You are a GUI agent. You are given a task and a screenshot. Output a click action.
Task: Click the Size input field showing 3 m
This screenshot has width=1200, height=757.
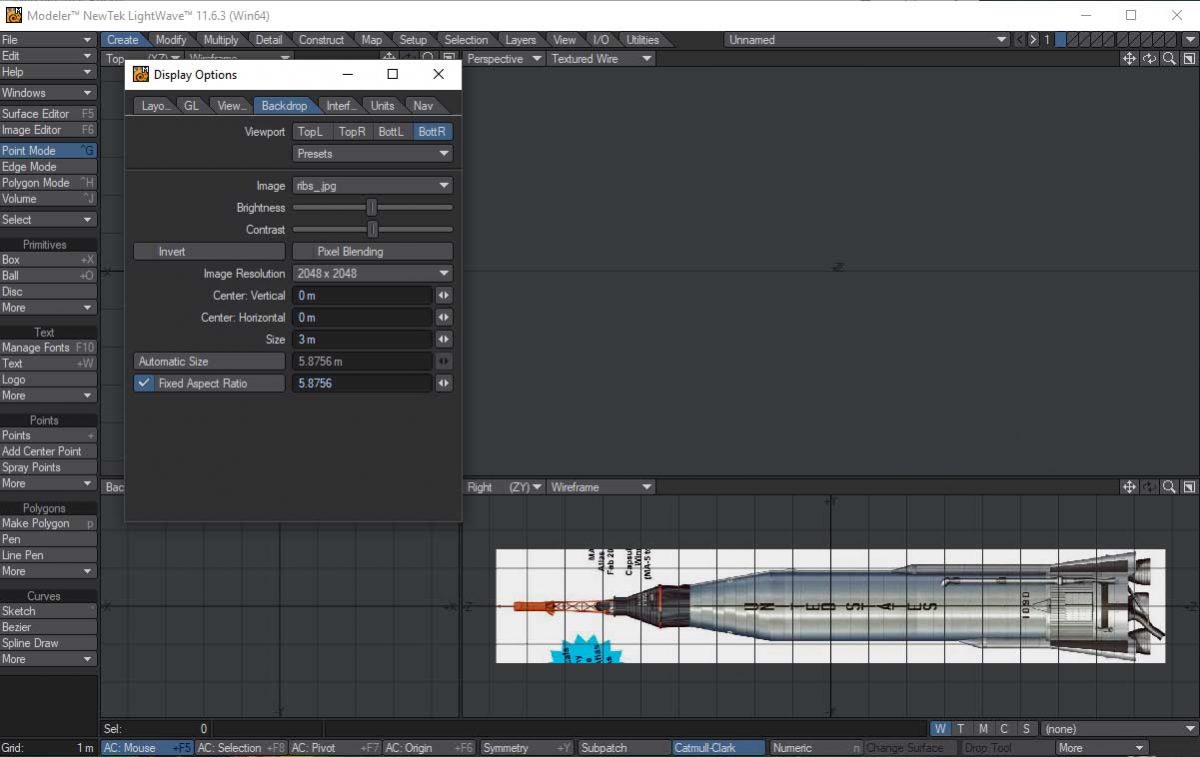pyautogui.click(x=362, y=339)
